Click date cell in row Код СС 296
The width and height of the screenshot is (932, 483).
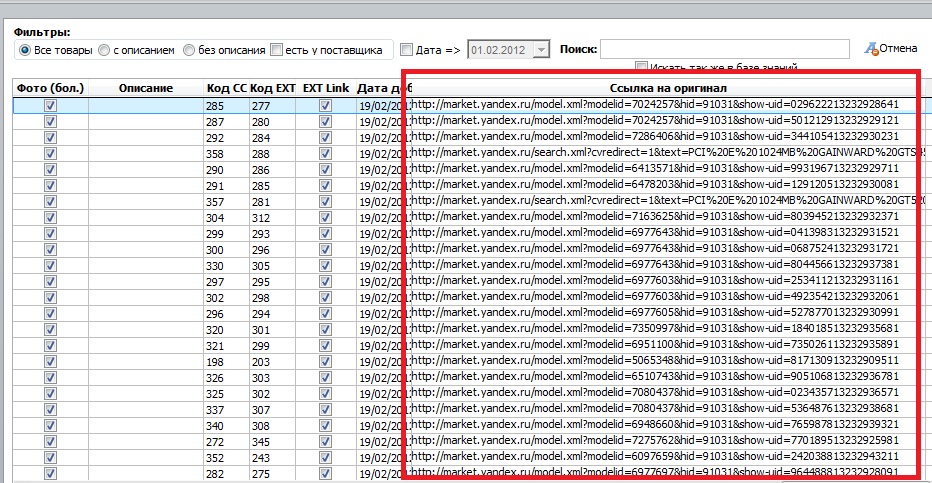point(383,314)
